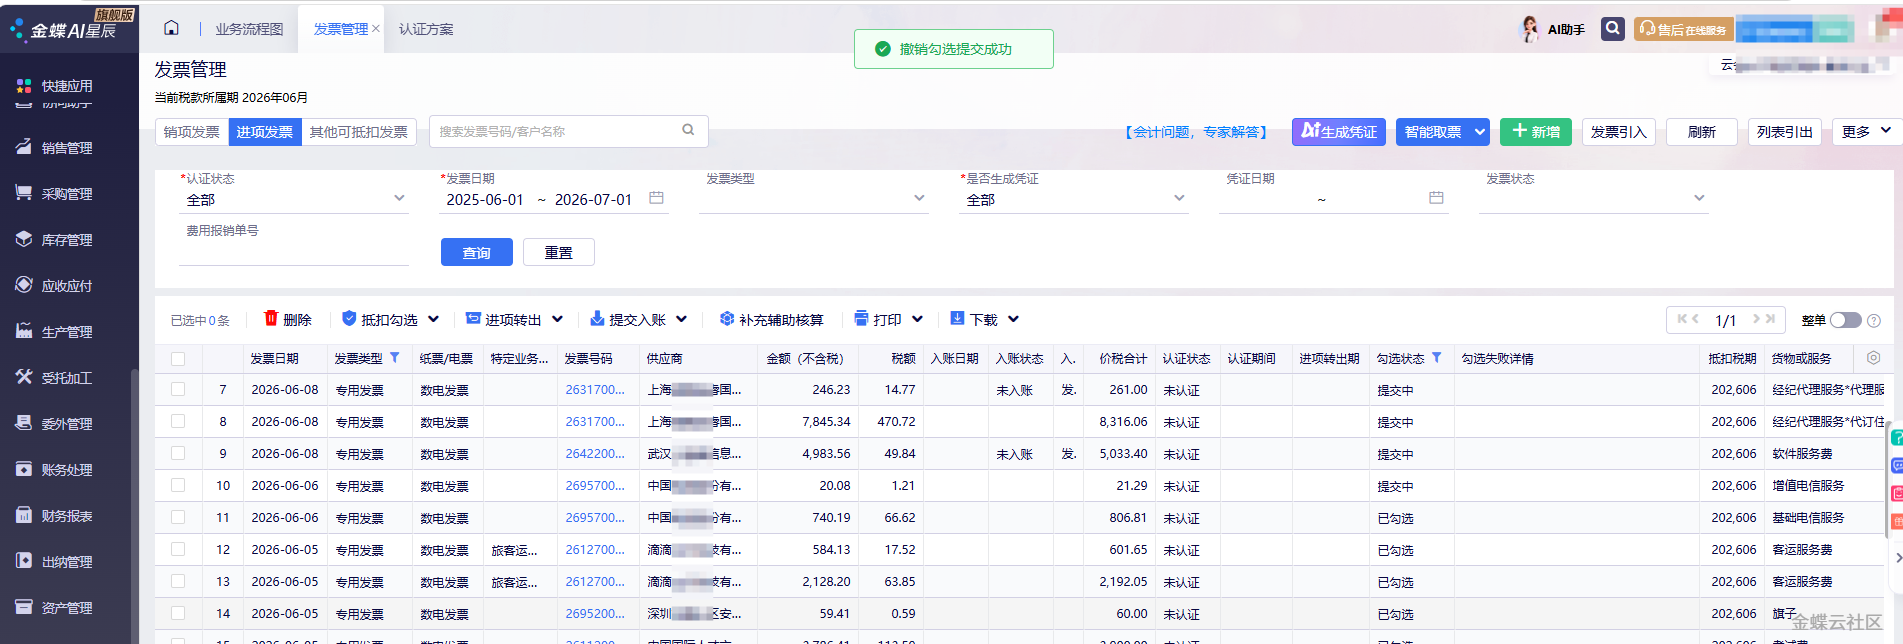Tick checkbox for row 7

click(x=178, y=390)
